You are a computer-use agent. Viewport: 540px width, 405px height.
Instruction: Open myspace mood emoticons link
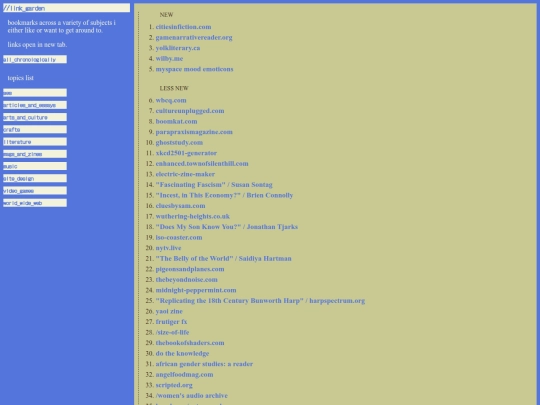tap(194, 69)
